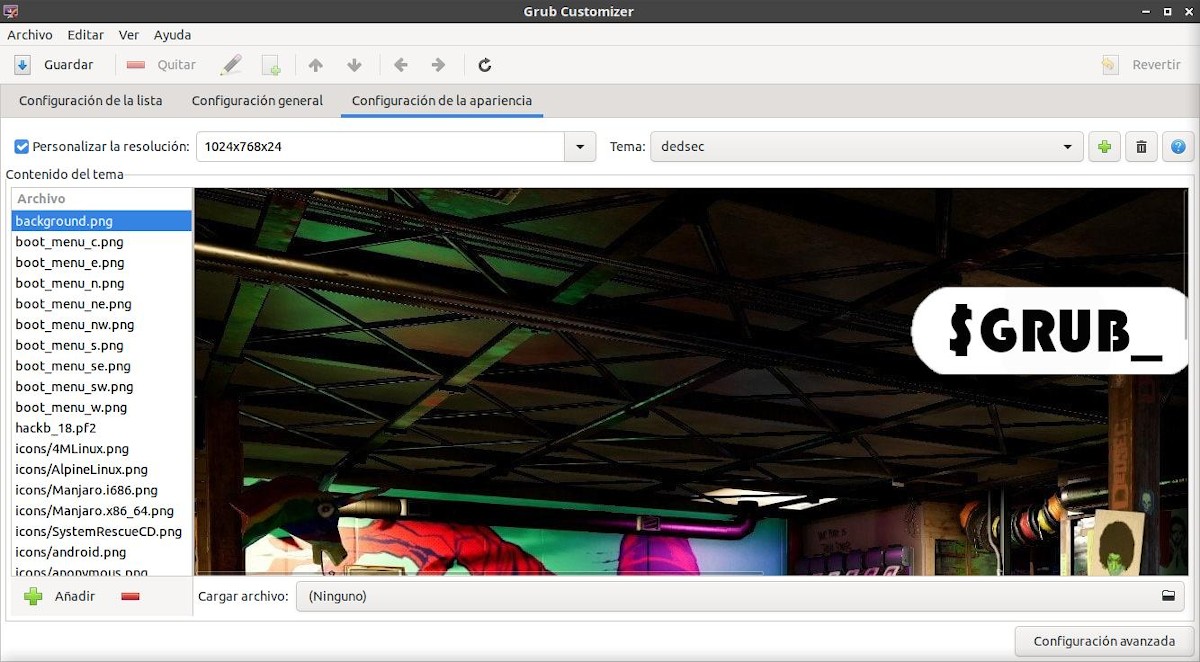This screenshot has width=1200, height=662.
Task: Click the trash delete theme icon
Action: coord(1141,147)
